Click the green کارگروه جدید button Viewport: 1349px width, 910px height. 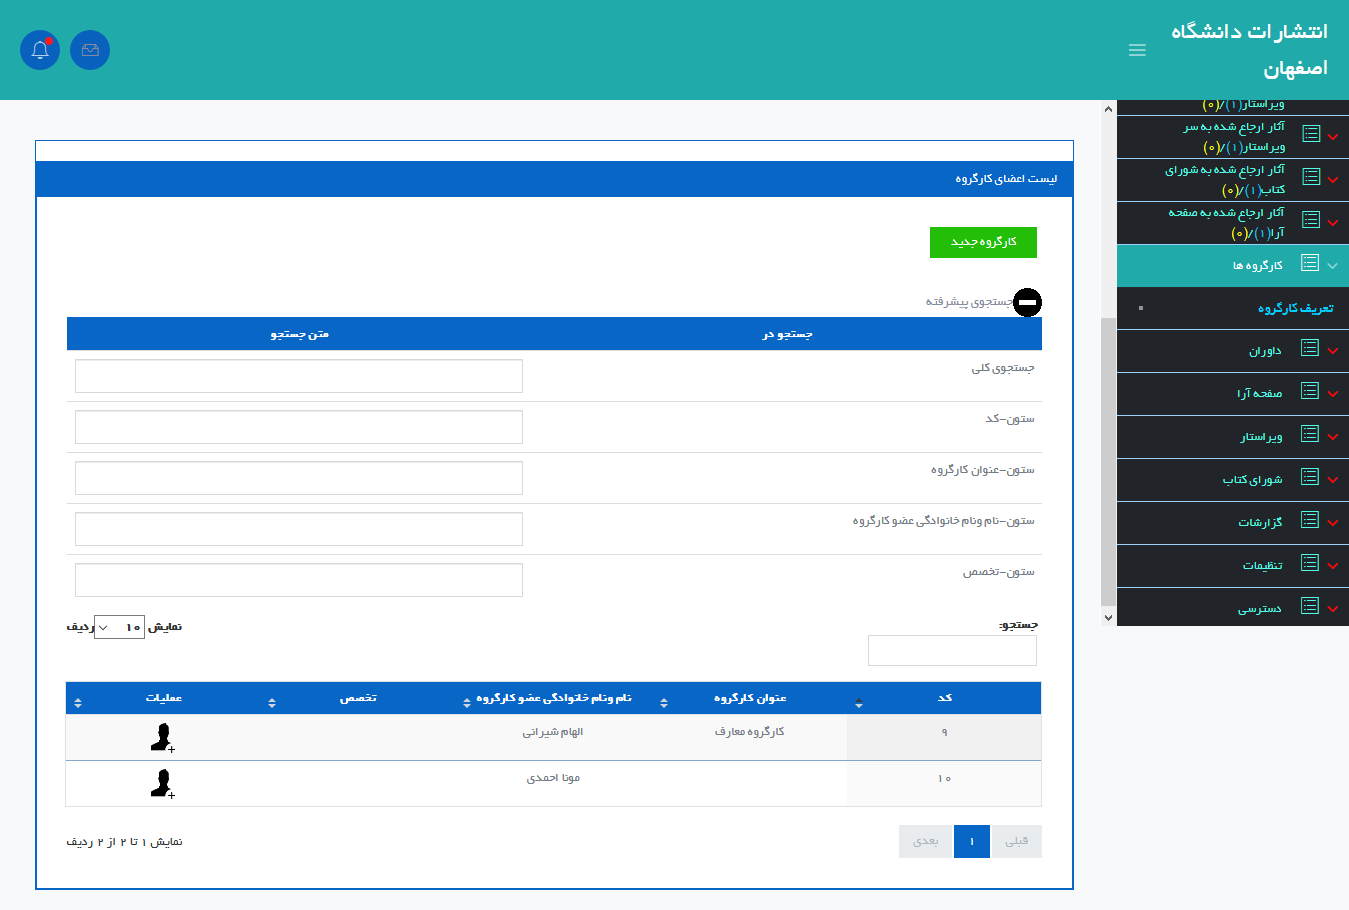[983, 242]
